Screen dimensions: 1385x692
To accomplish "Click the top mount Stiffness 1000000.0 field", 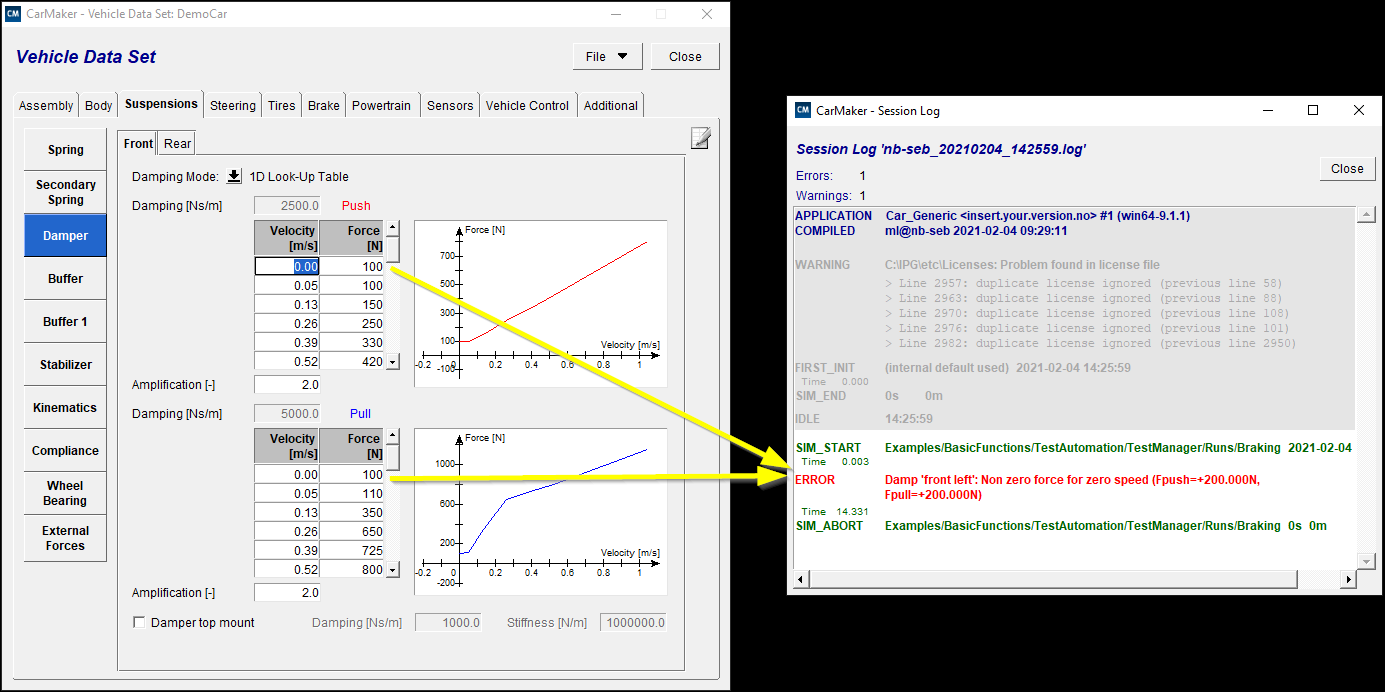I will 633,623.
